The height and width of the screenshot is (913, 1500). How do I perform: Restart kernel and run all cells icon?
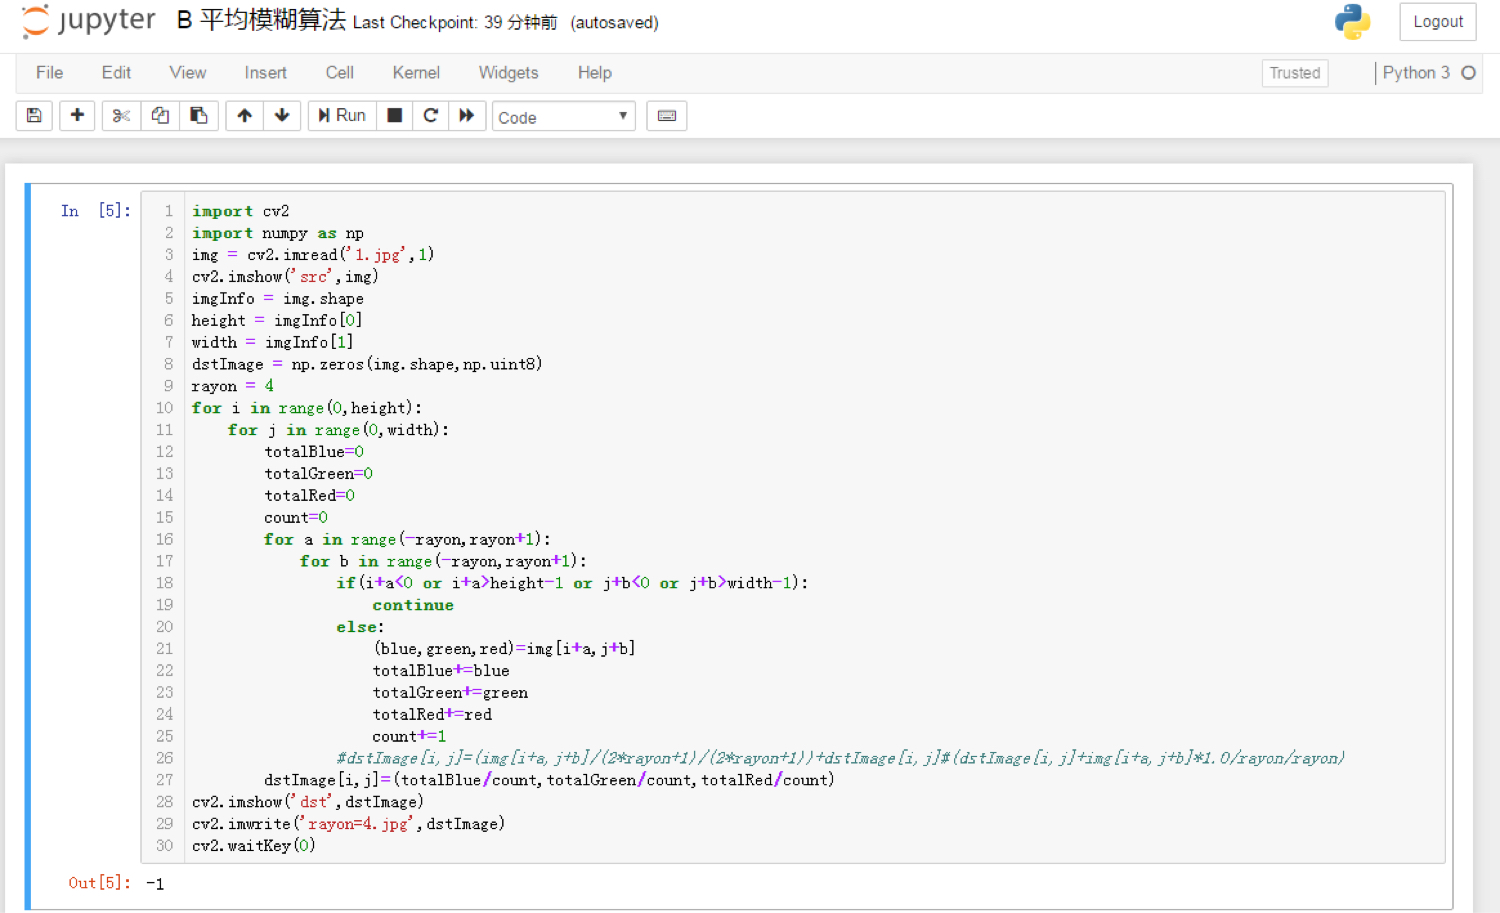coord(467,116)
